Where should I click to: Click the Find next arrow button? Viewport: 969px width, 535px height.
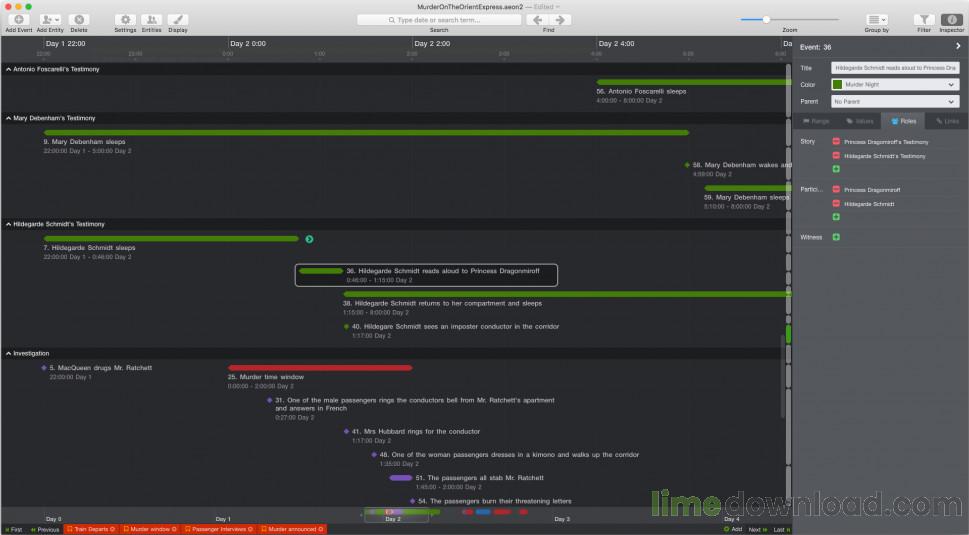(560, 20)
